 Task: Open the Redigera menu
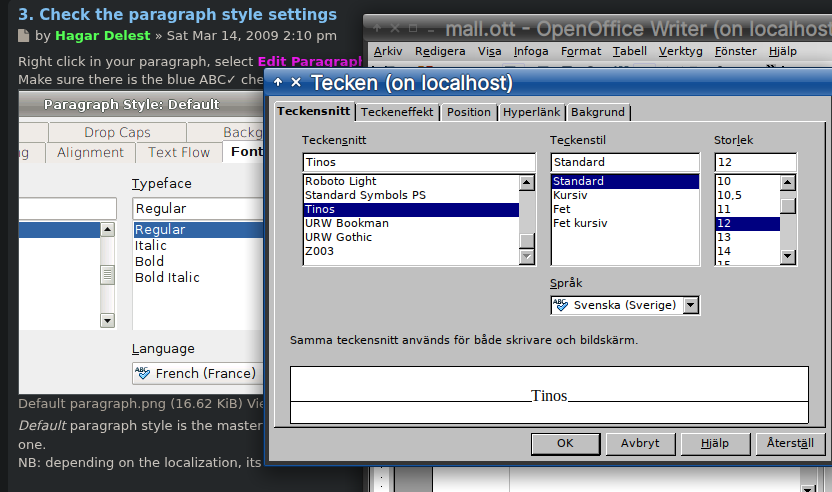[440, 51]
